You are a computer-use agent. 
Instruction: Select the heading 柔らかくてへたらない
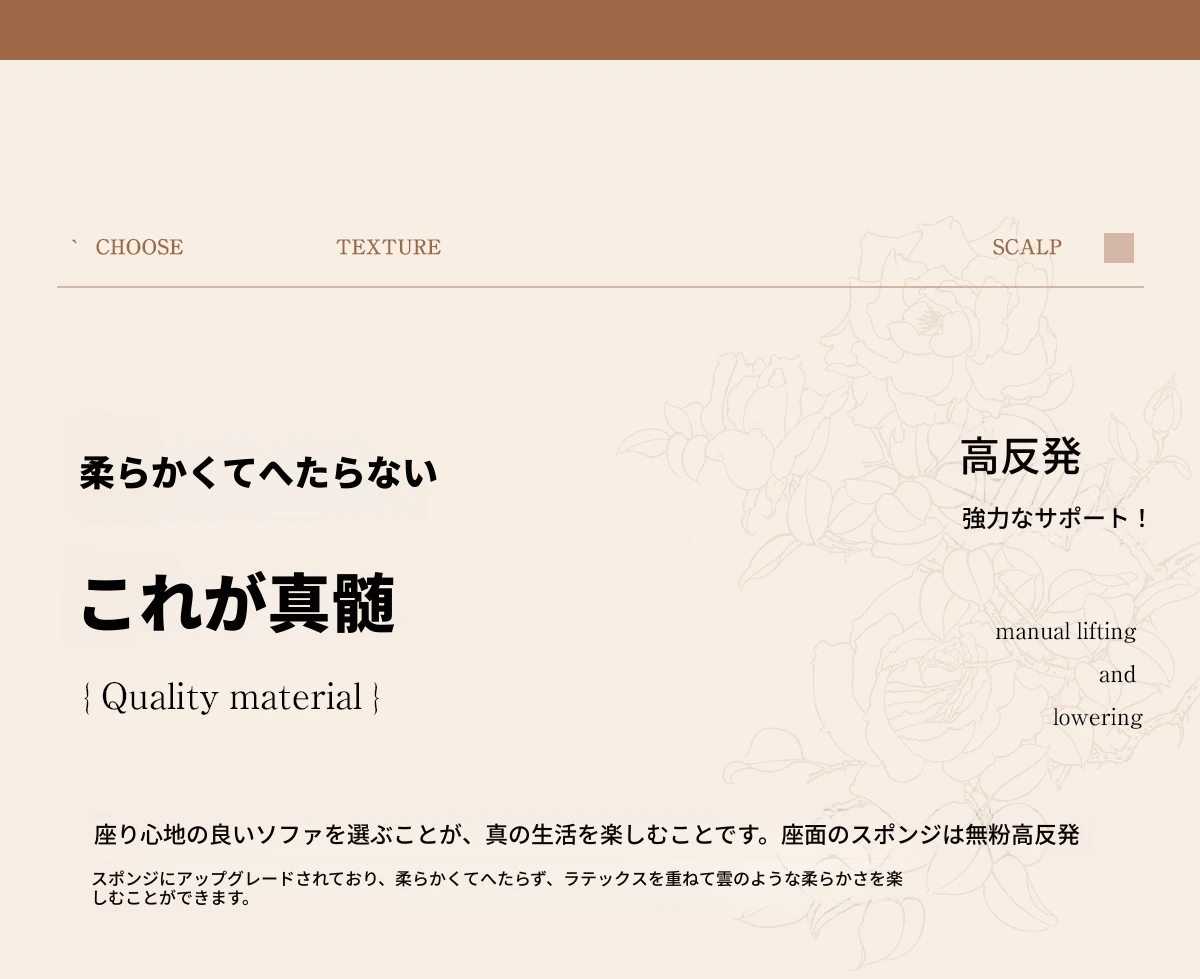258,474
